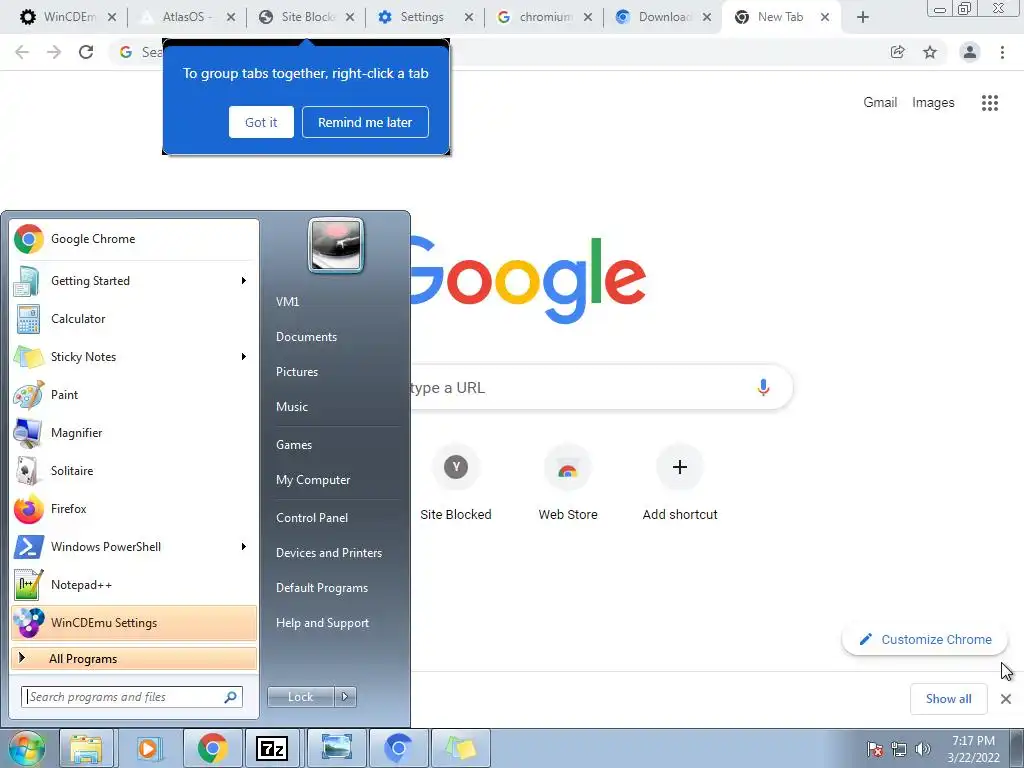Open Site Blocked shortcut
This screenshot has height=768, width=1024.
(456, 483)
